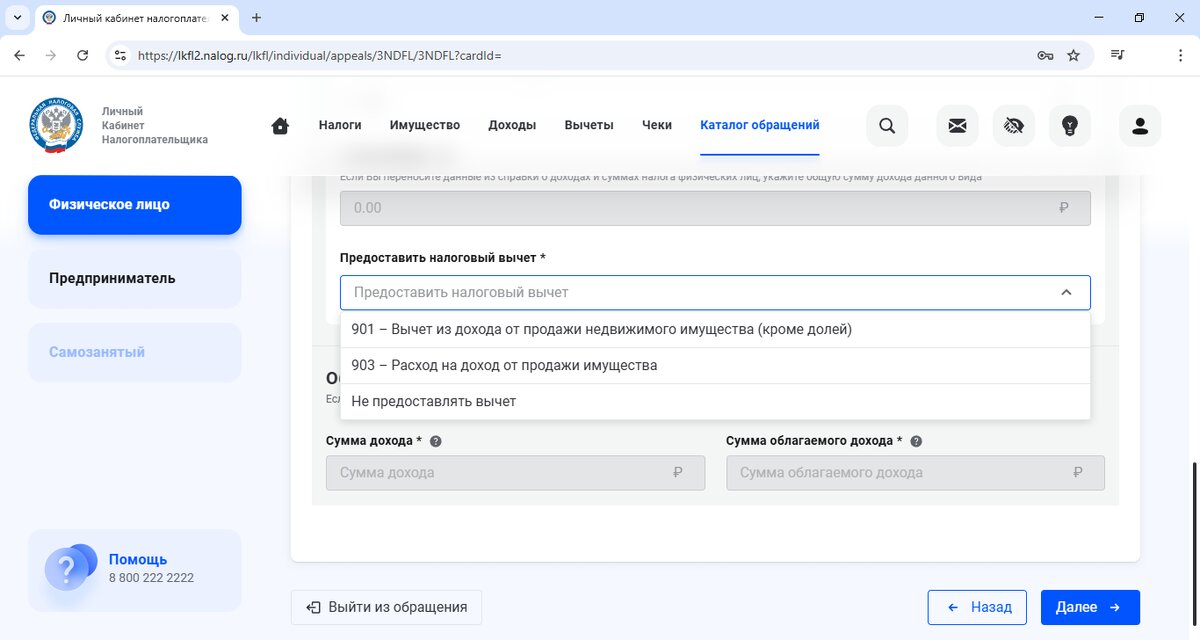Switch to Предприниматель profile
This screenshot has width=1200, height=640.
tap(135, 279)
